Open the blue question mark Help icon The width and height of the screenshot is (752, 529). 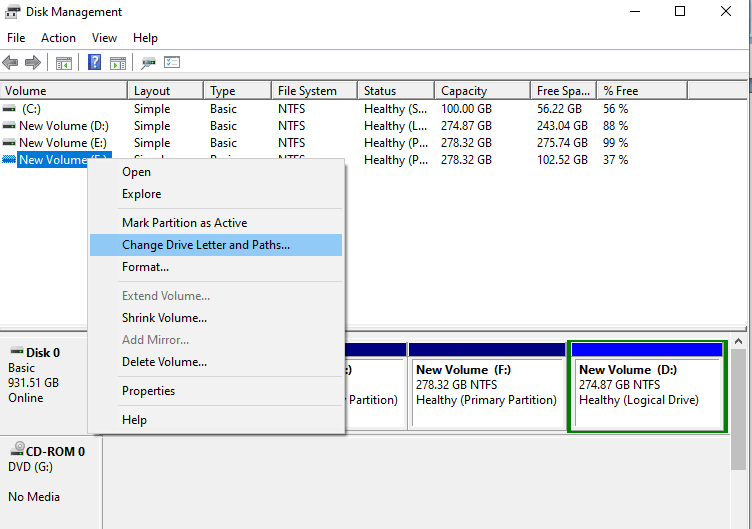(94, 62)
